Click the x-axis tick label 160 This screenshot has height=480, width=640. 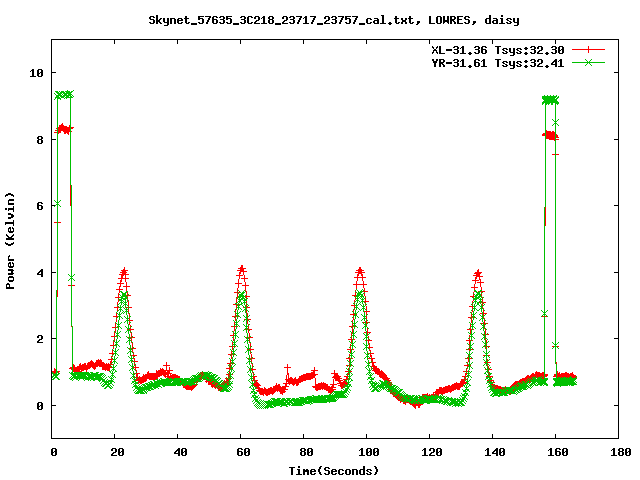(558, 452)
